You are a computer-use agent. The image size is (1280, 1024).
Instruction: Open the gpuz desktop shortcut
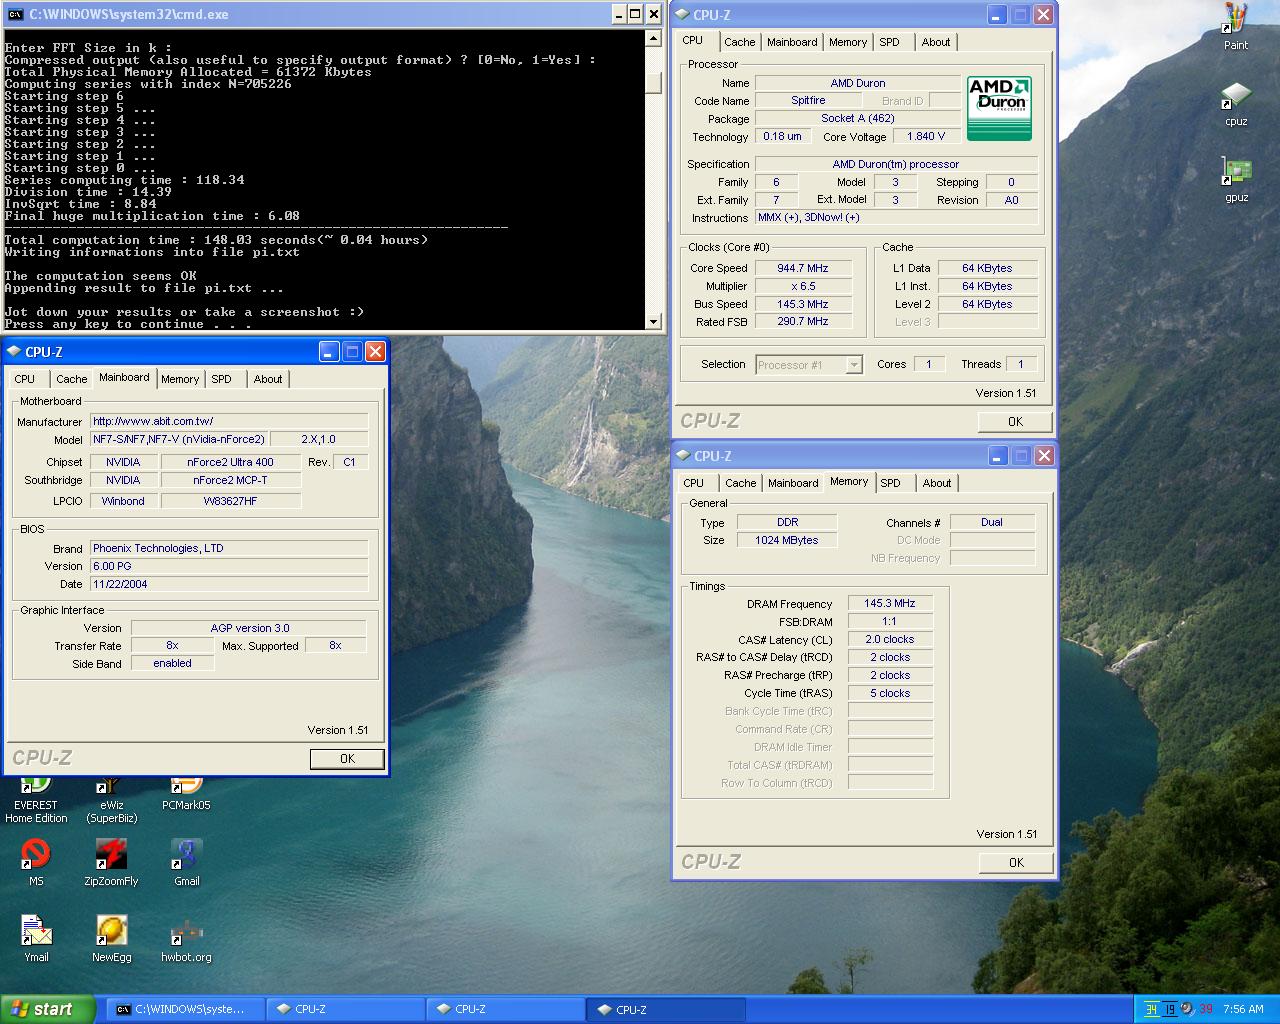pyautogui.click(x=1236, y=180)
